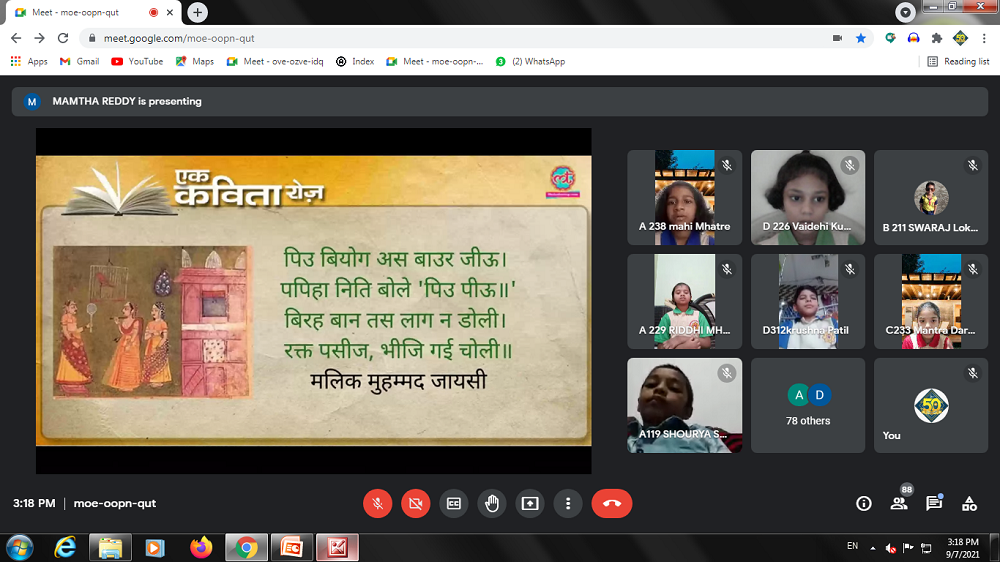
Task: Toggle closed captions on
Action: point(454,504)
